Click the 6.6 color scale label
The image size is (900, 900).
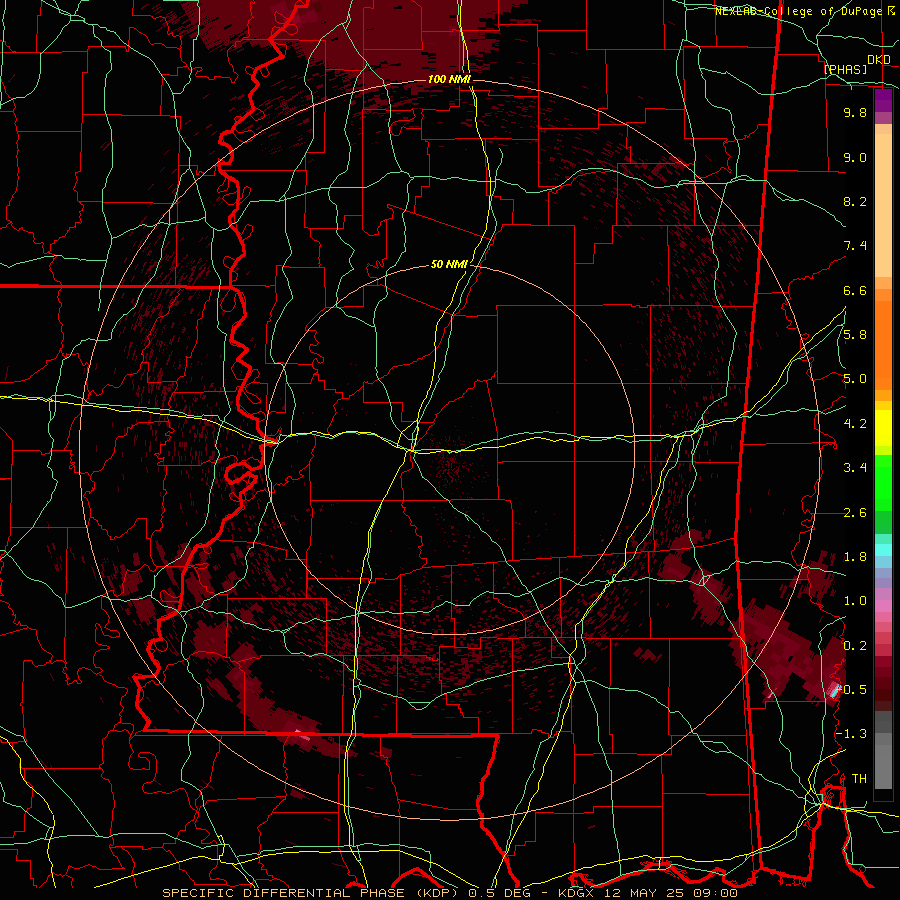855,290
